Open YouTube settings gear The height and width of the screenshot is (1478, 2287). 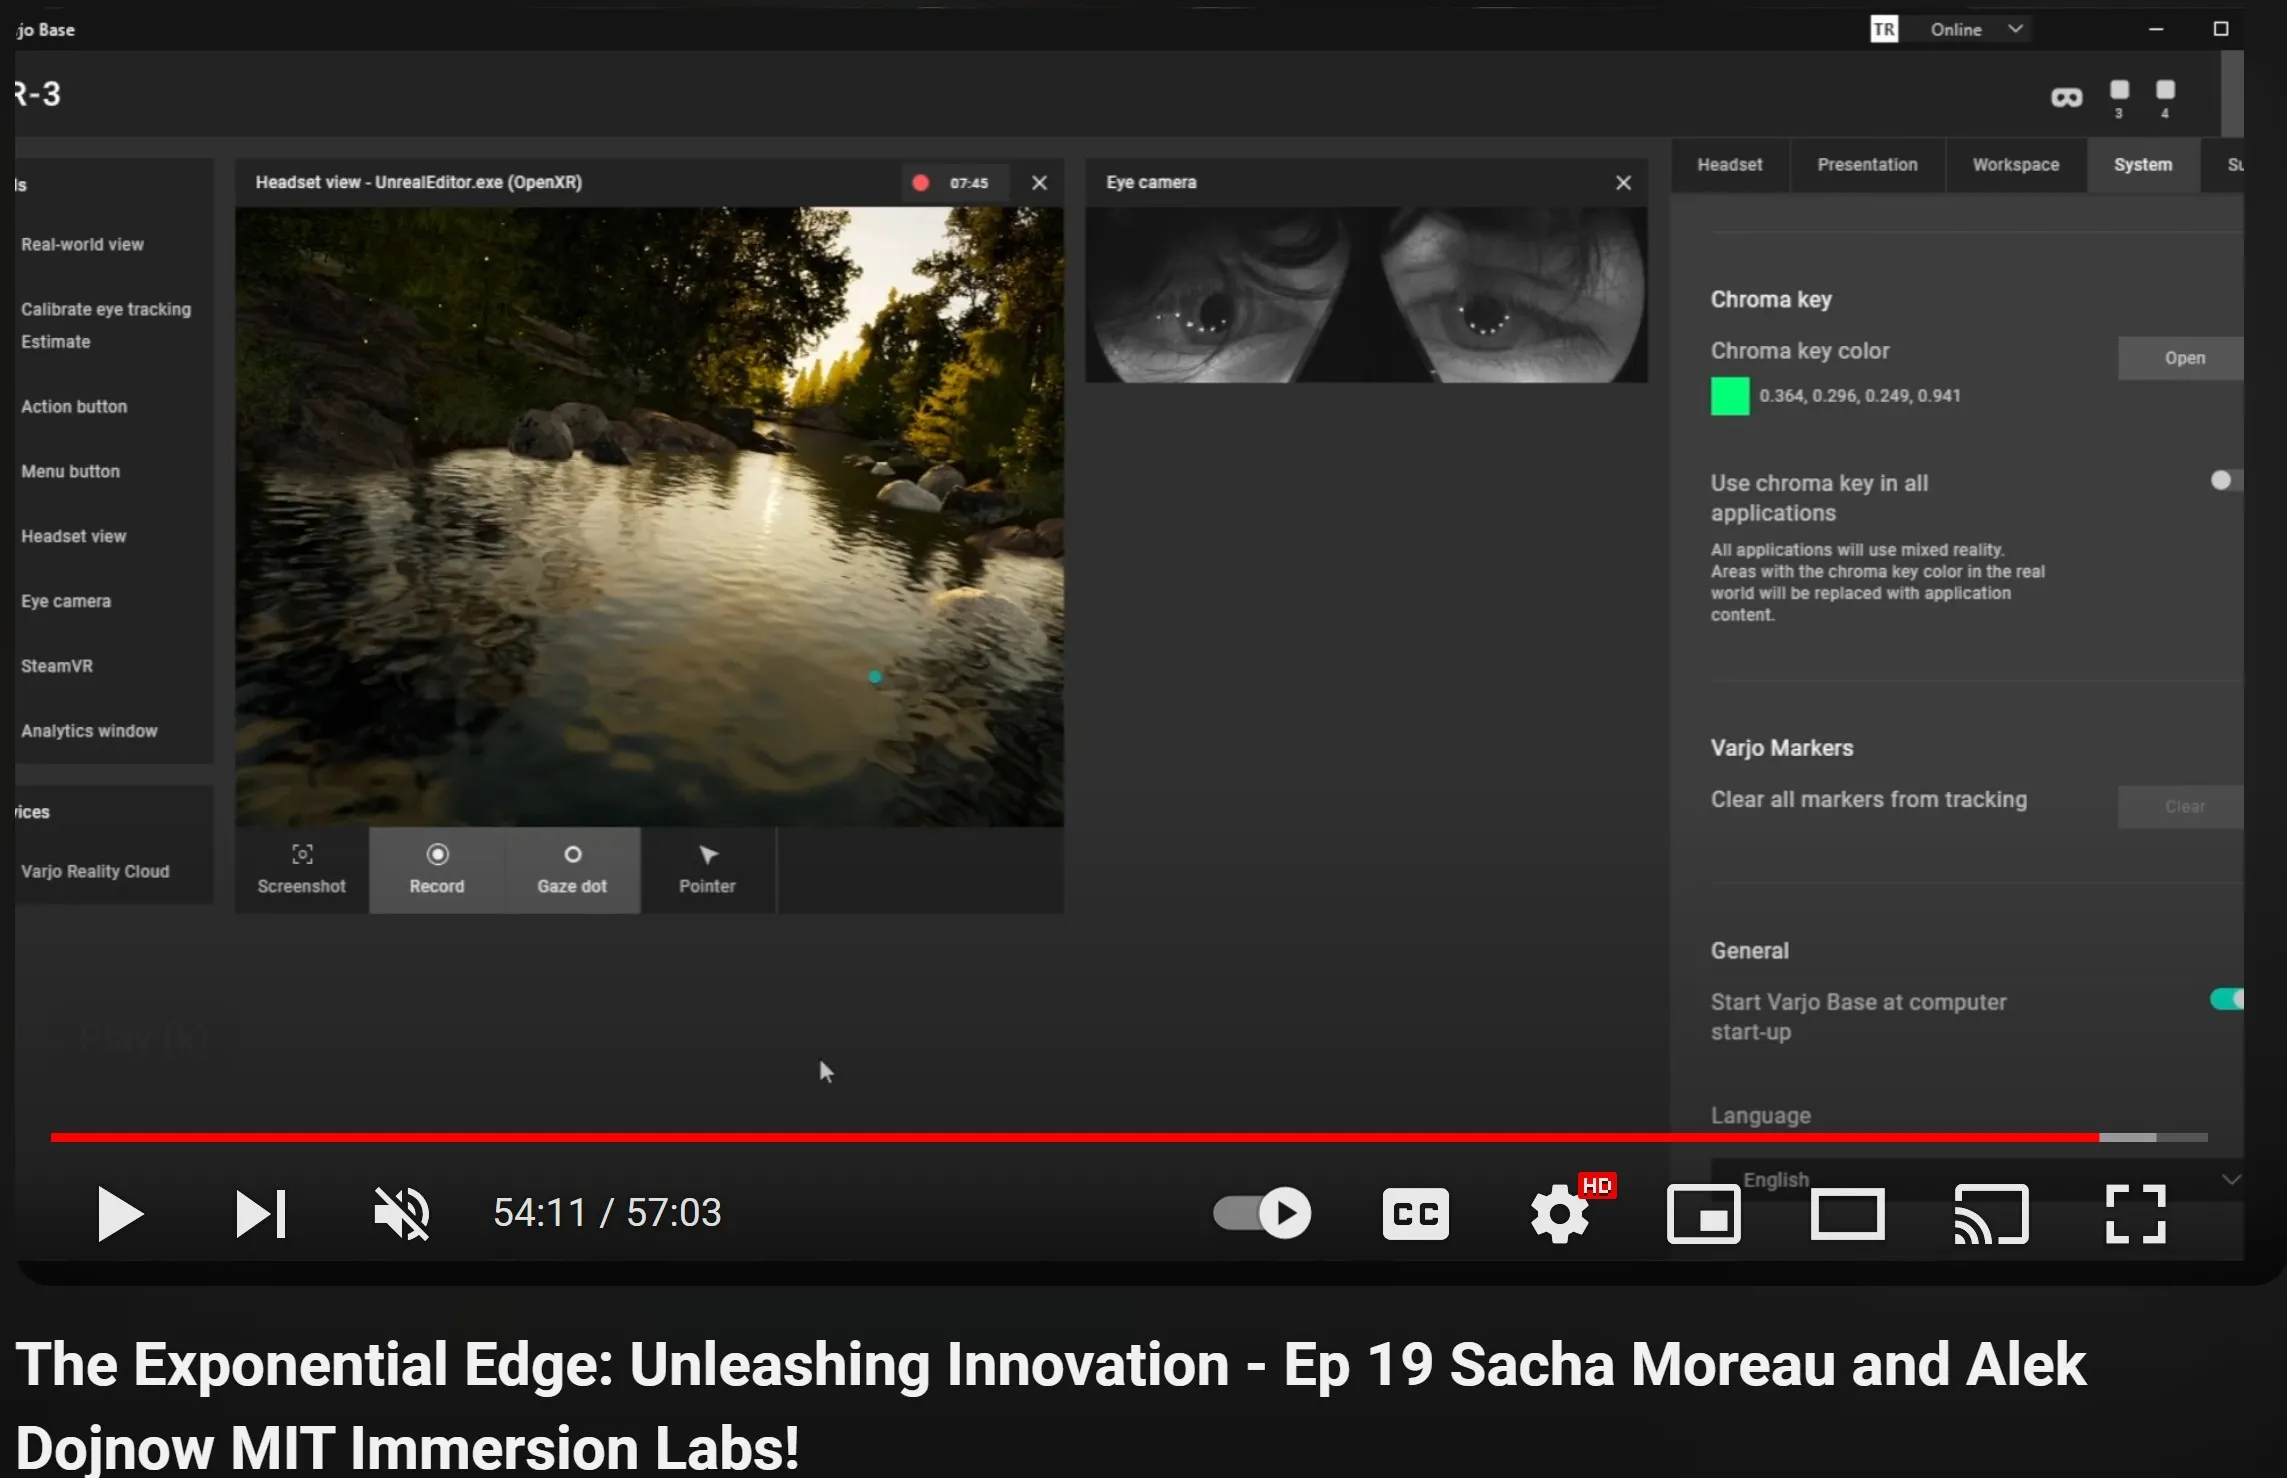pyautogui.click(x=1559, y=1214)
